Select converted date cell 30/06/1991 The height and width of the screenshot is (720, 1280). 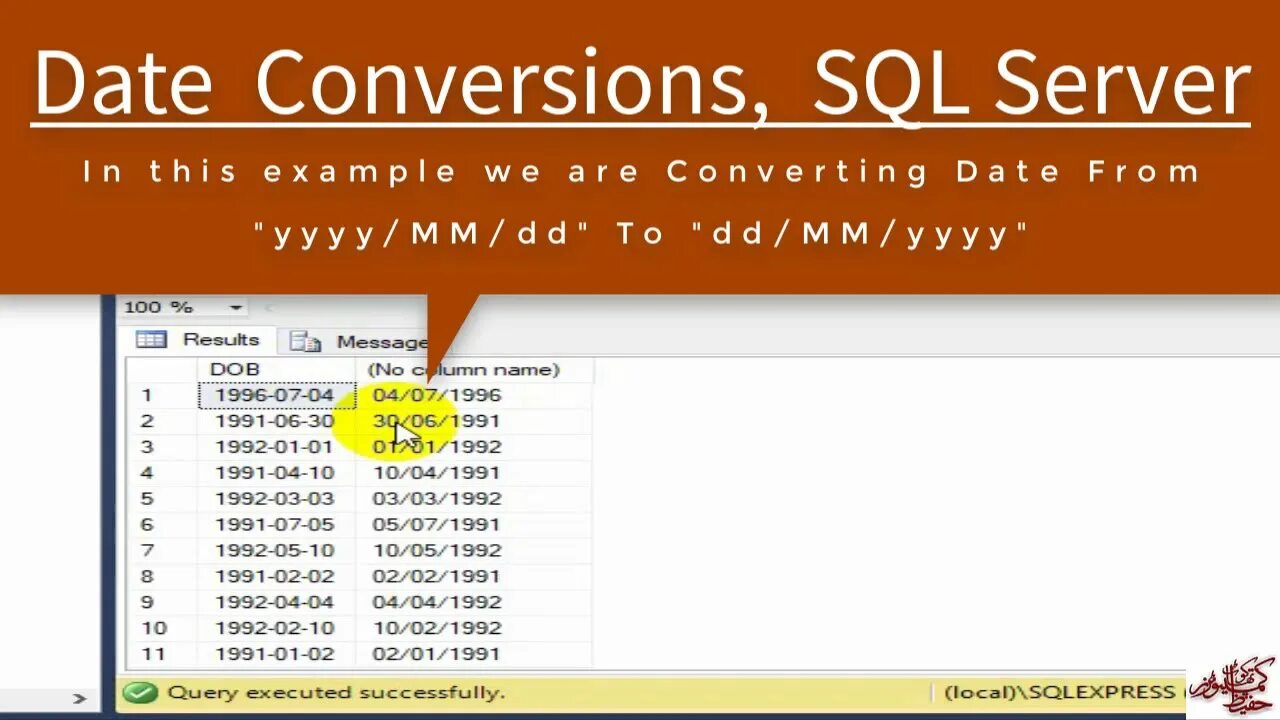(474, 421)
